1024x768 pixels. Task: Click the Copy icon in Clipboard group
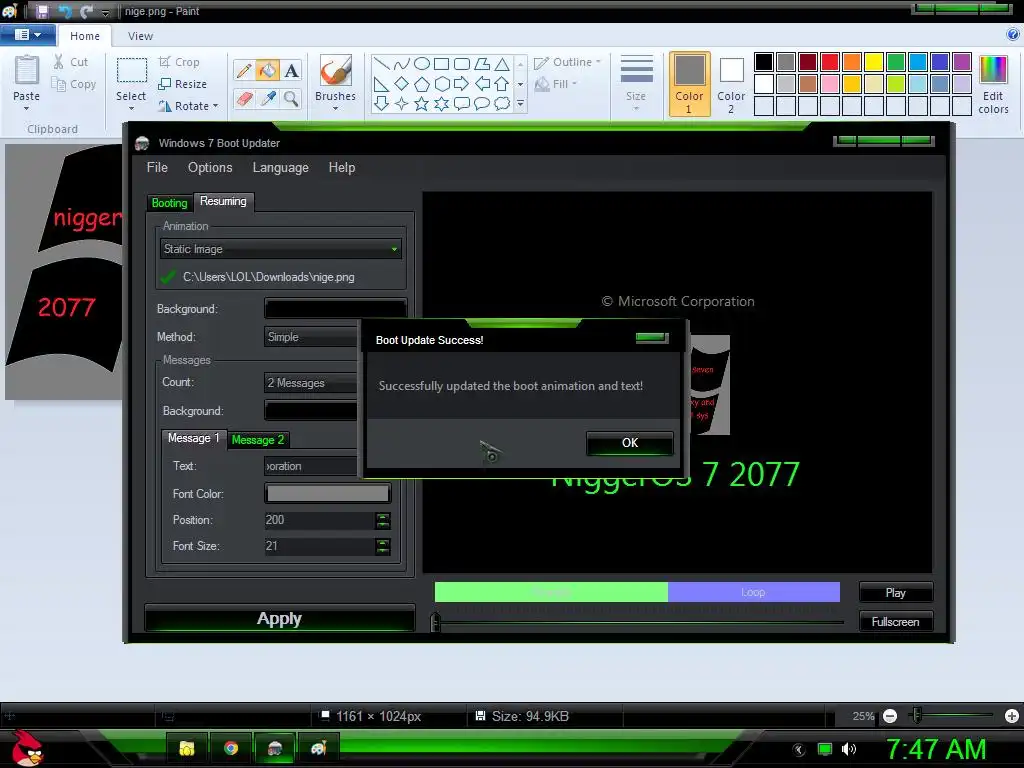(x=59, y=84)
